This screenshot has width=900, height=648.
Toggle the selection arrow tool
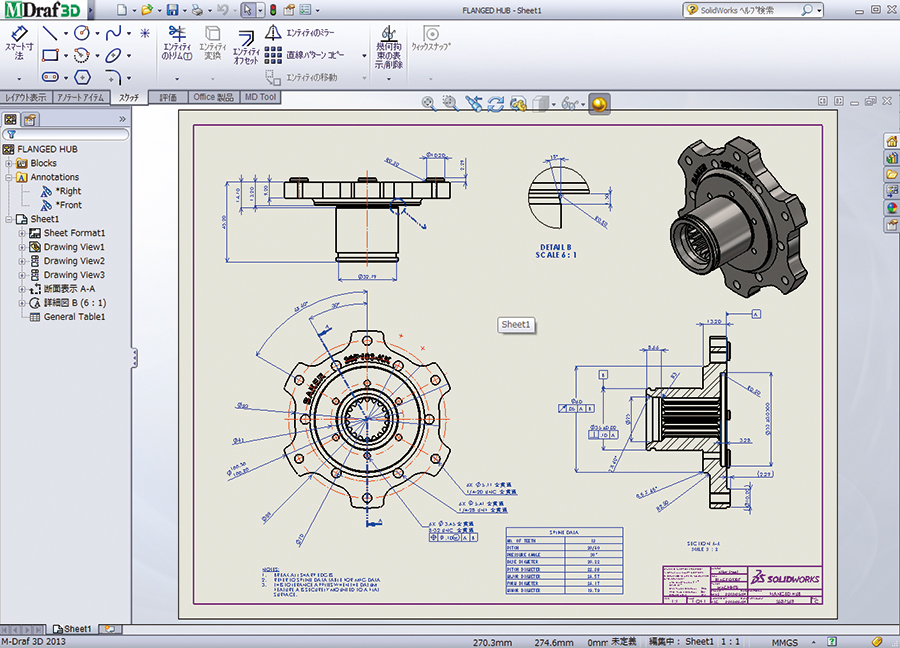[247, 10]
